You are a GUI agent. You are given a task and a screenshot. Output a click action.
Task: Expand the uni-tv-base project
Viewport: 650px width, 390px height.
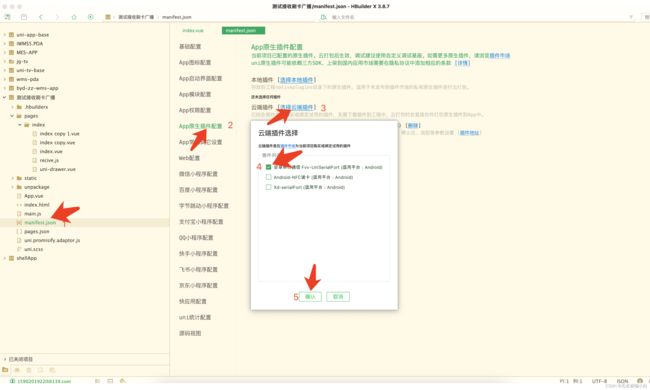[5, 70]
